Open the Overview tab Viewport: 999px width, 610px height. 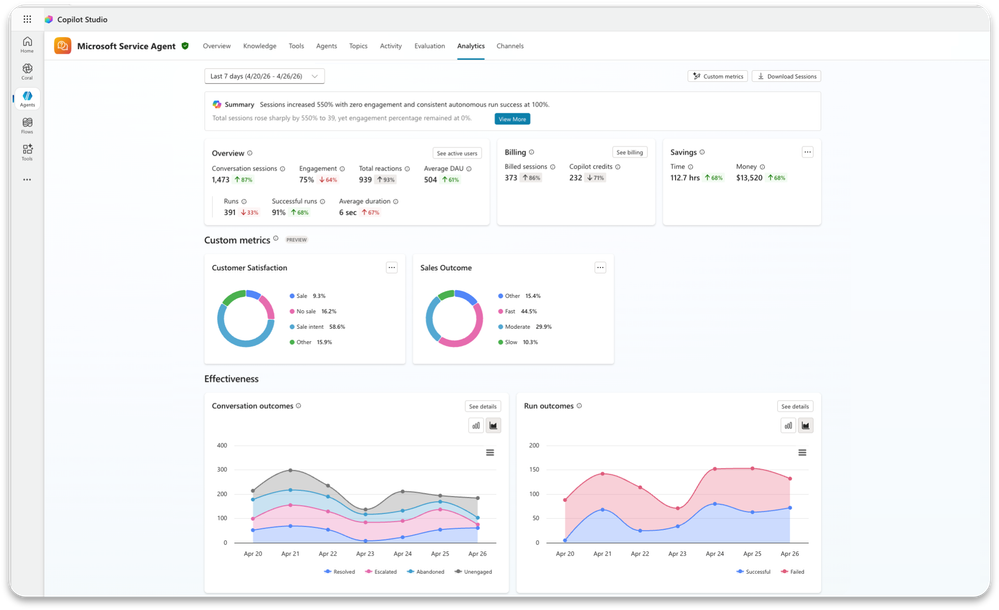point(217,46)
